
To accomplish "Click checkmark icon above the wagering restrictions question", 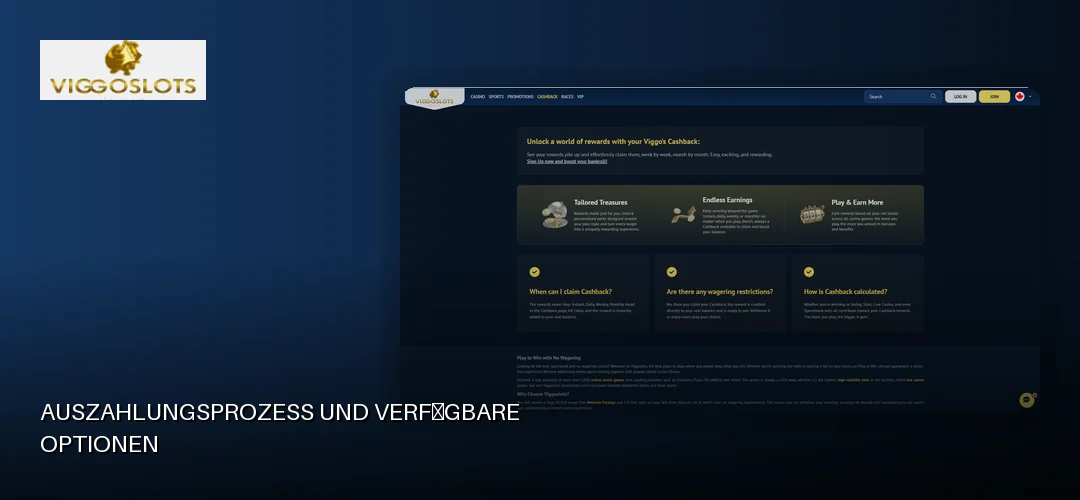I will click(x=672, y=272).
